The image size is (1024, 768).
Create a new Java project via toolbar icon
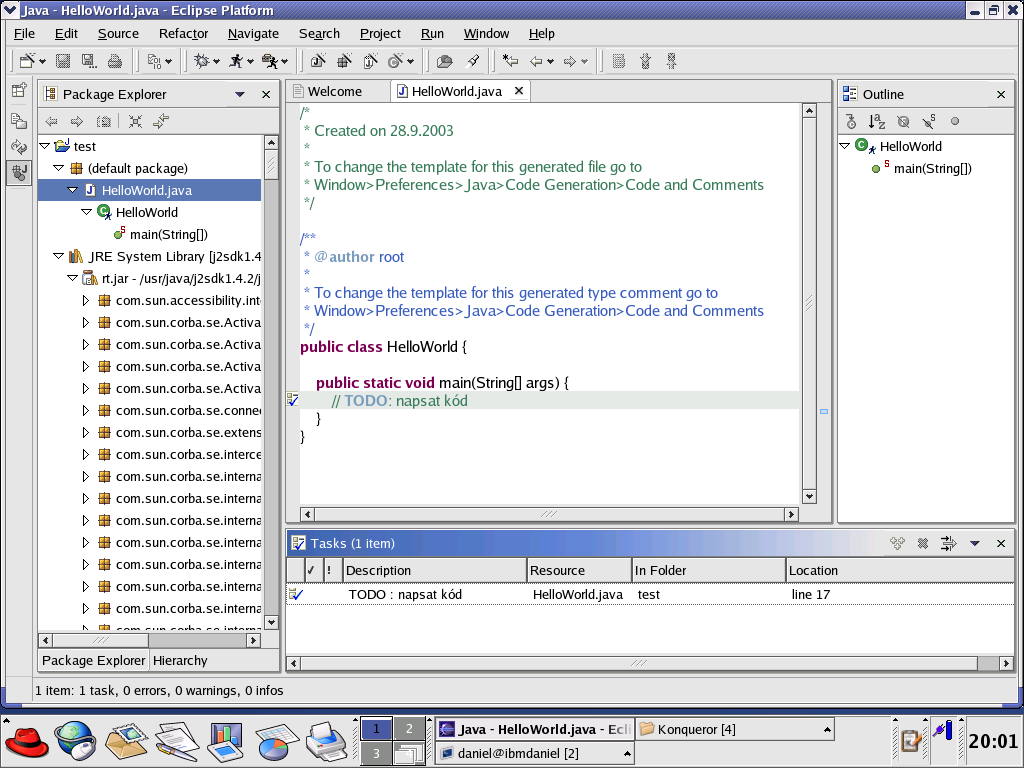319,61
